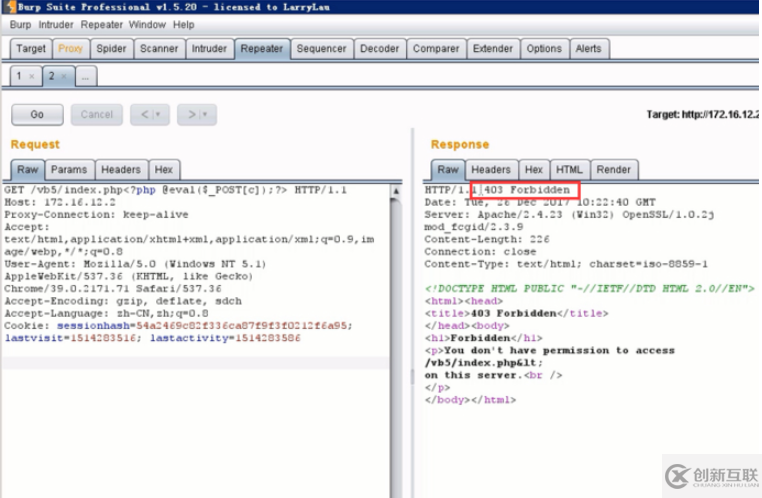Close Repeater tab 2 with its x
Viewport: 762px width, 498px height.
64,76
